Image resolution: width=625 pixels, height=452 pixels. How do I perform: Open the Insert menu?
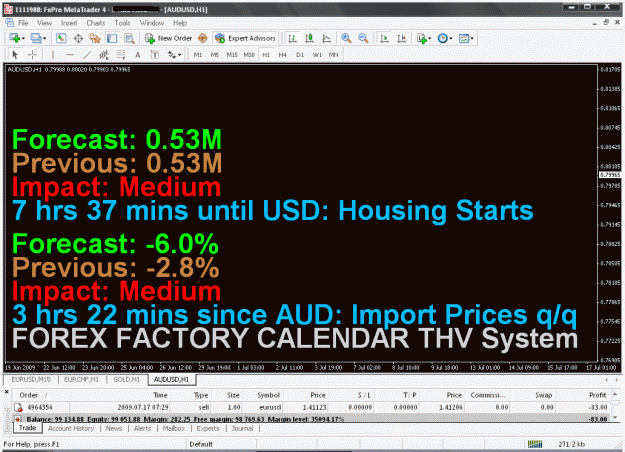(69, 23)
